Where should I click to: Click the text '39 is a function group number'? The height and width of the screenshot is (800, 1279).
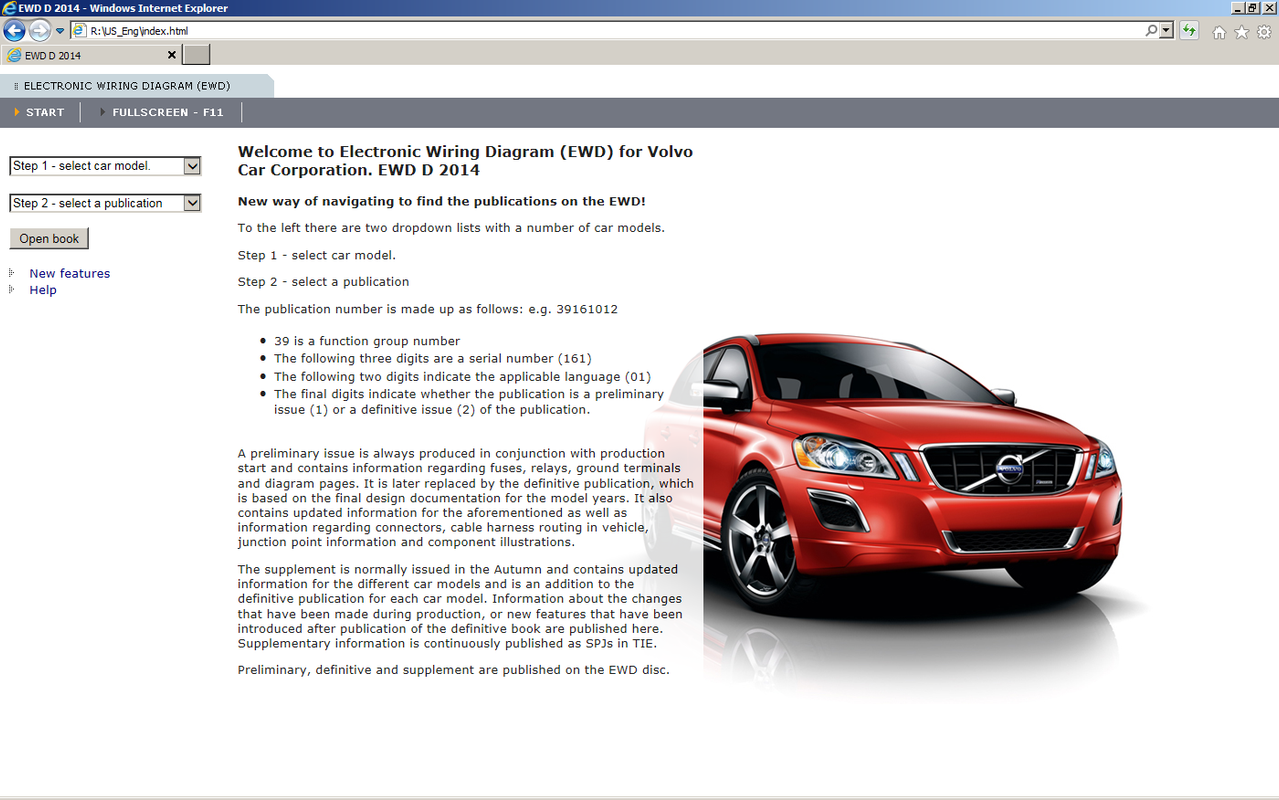pos(367,341)
